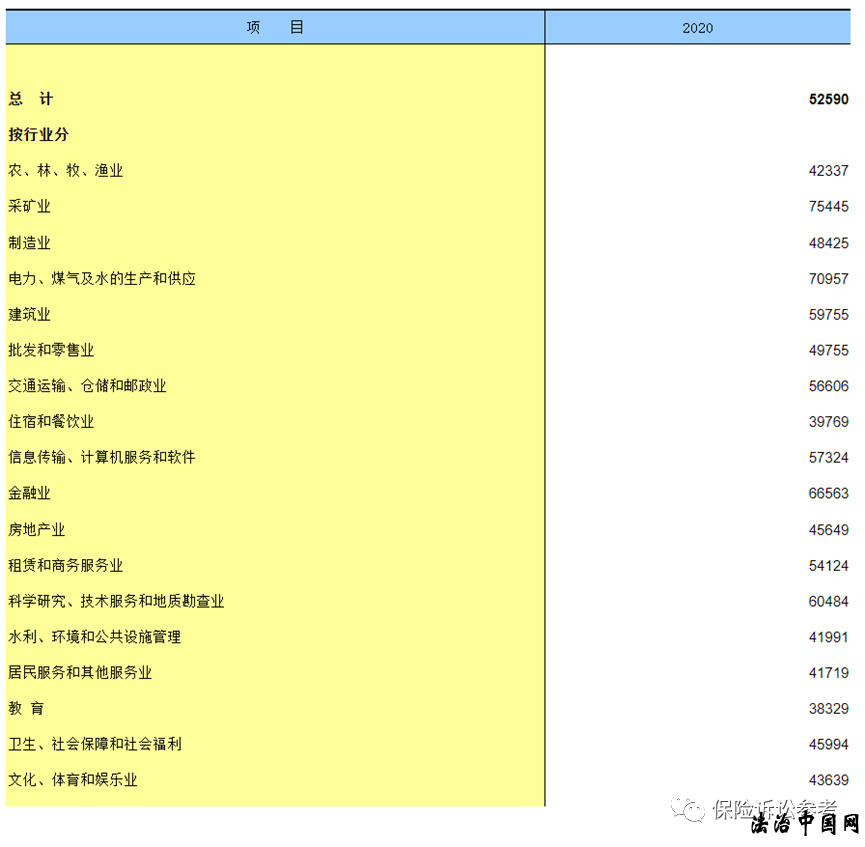Click the 住宿和餐饮业 row label
The height and width of the screenshot is (847, 865).
(x=51, y=422)
